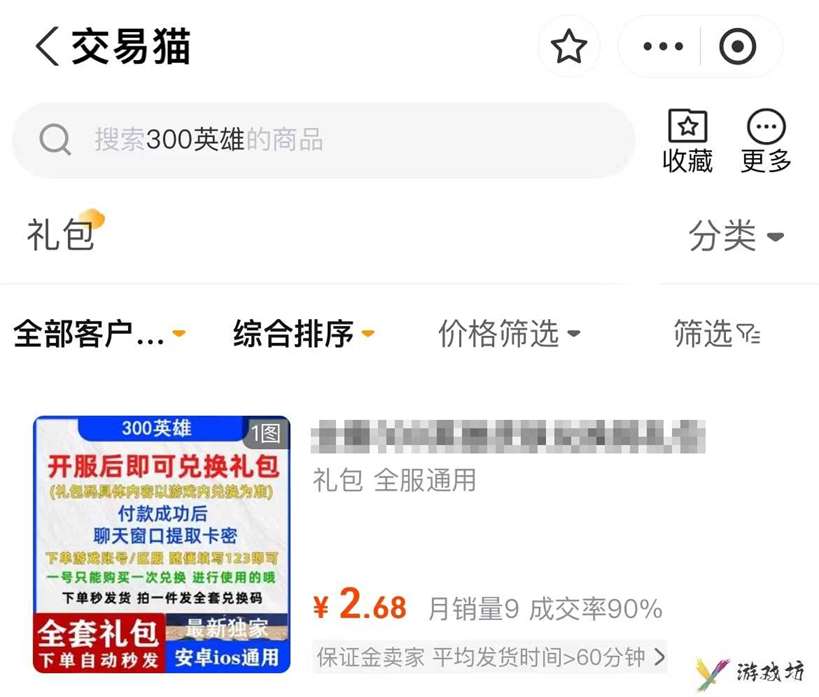819x697 pixels.
Task: Expand the 分类 category dropdown
Action: coord(736,236)
